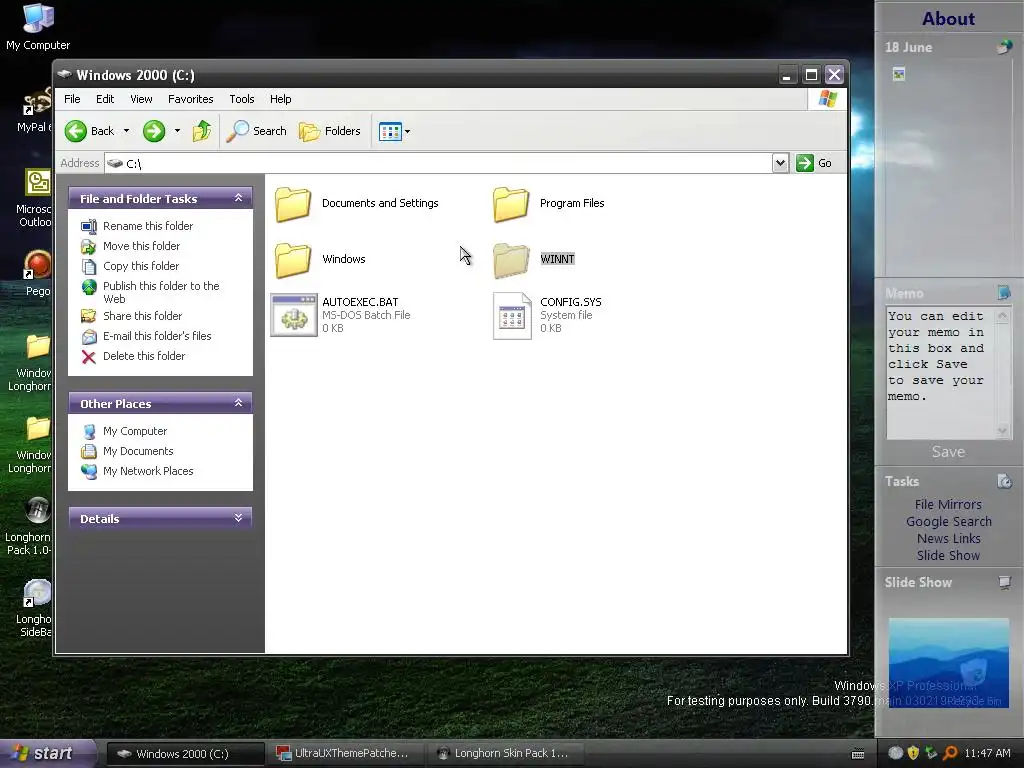Click Move this folder
Viewport: 1024px width, 768px height.
pyautogui.click(x=141, y=246)
